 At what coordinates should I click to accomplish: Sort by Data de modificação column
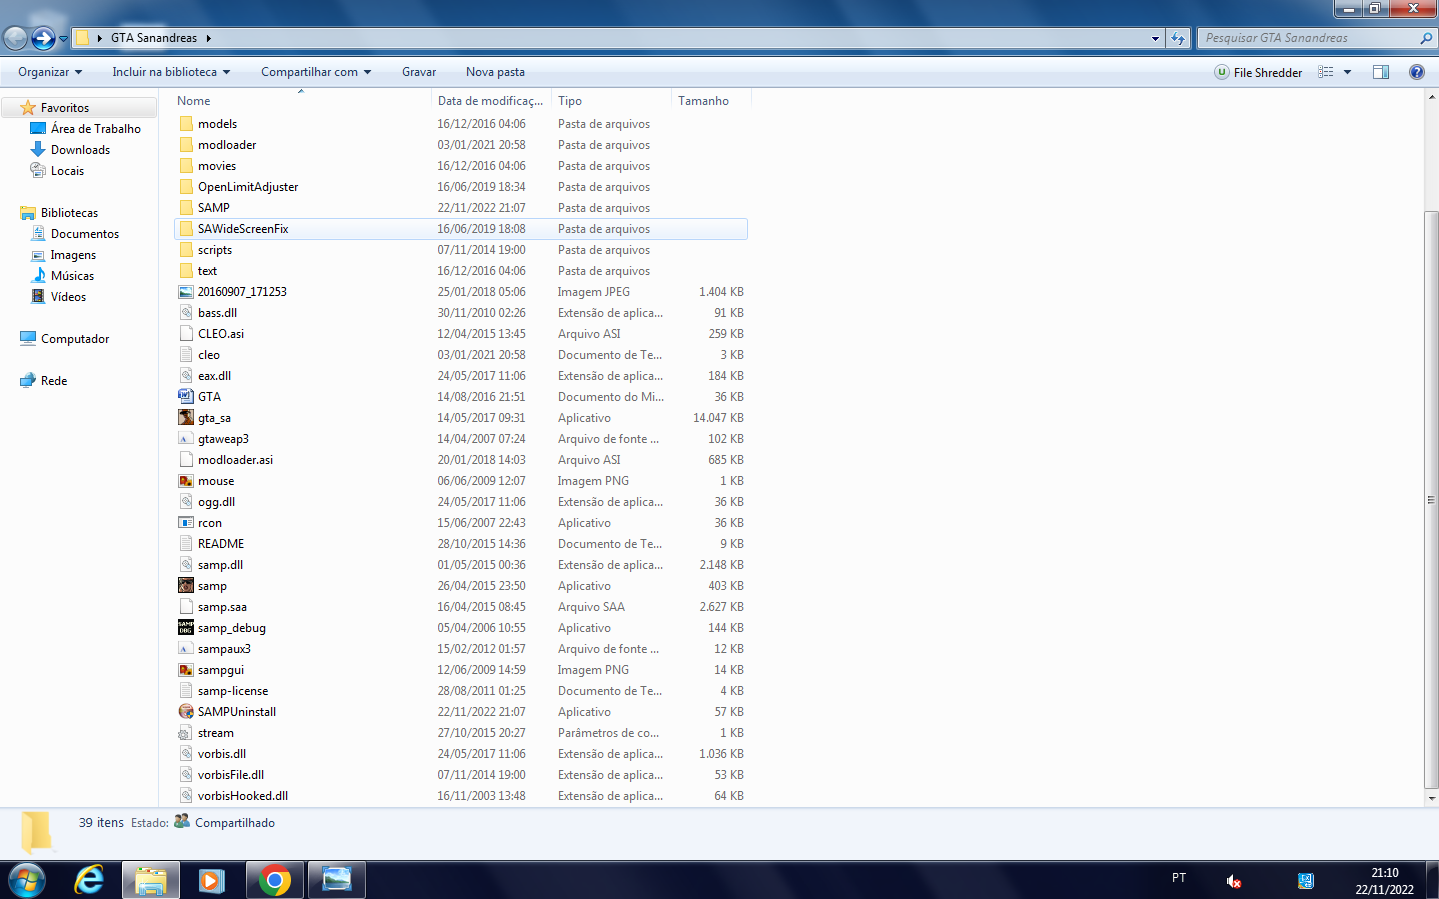tap(491, 101)
